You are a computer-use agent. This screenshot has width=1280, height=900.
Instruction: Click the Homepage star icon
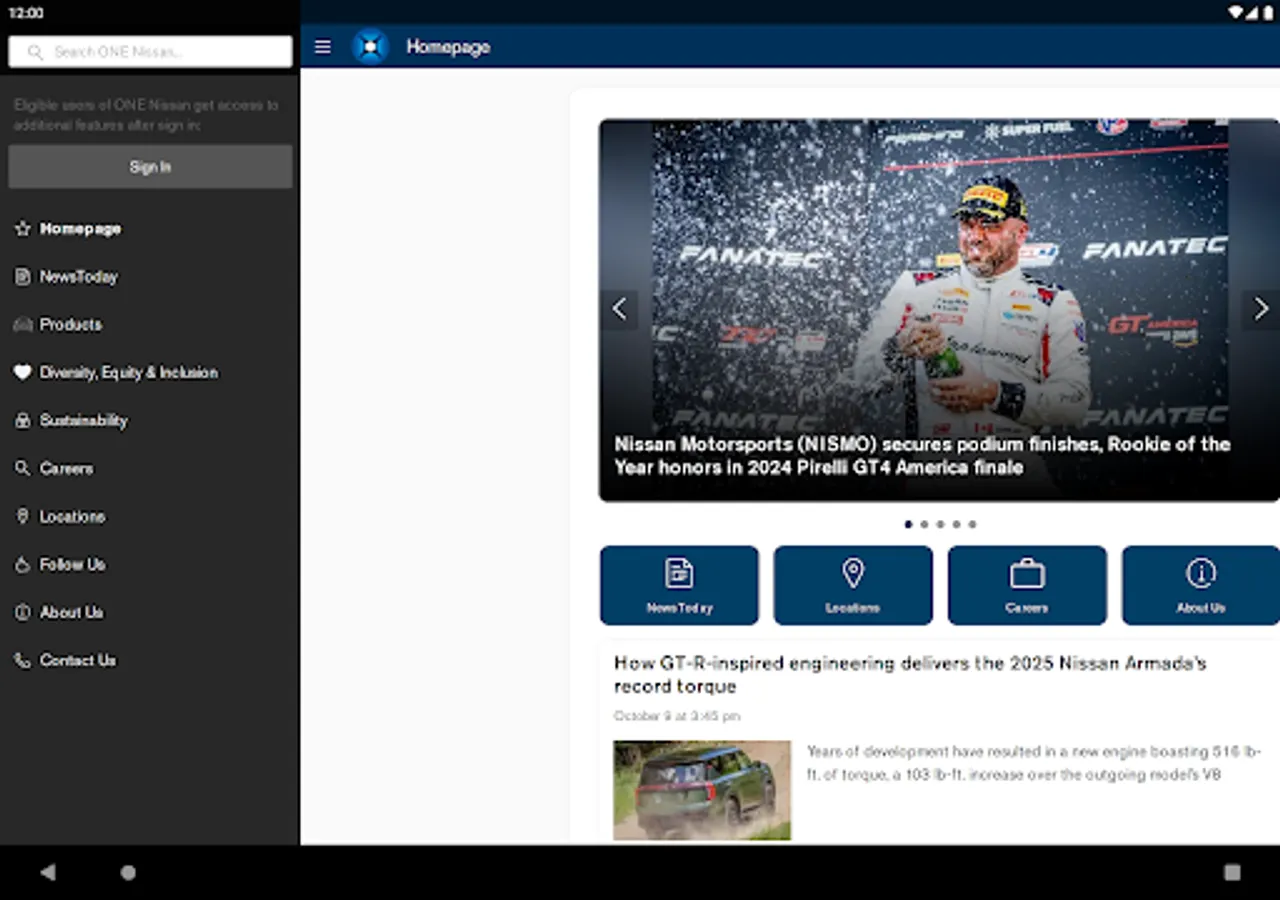[22, 228]
